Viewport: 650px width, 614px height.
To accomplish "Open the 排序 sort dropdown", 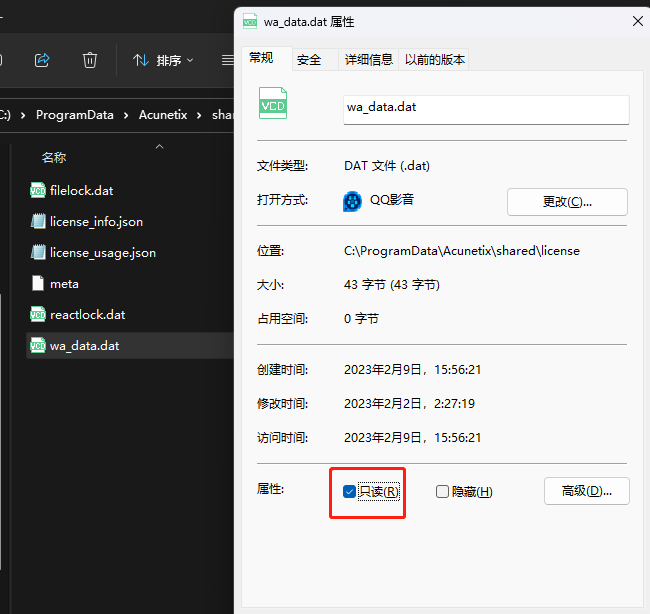I will (163, 61).
